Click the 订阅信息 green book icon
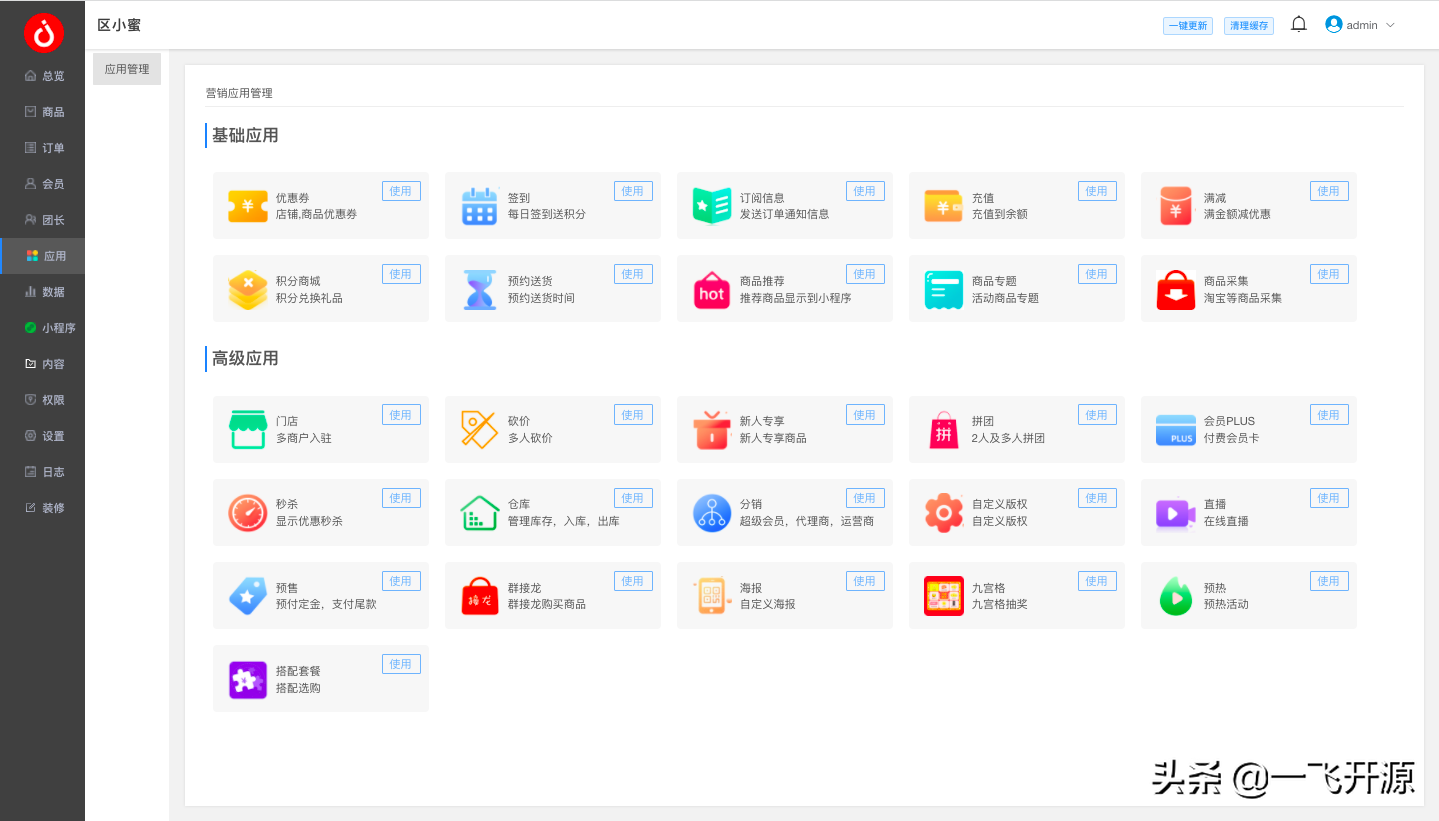The image size is (1439, 821). coord(712,206)
